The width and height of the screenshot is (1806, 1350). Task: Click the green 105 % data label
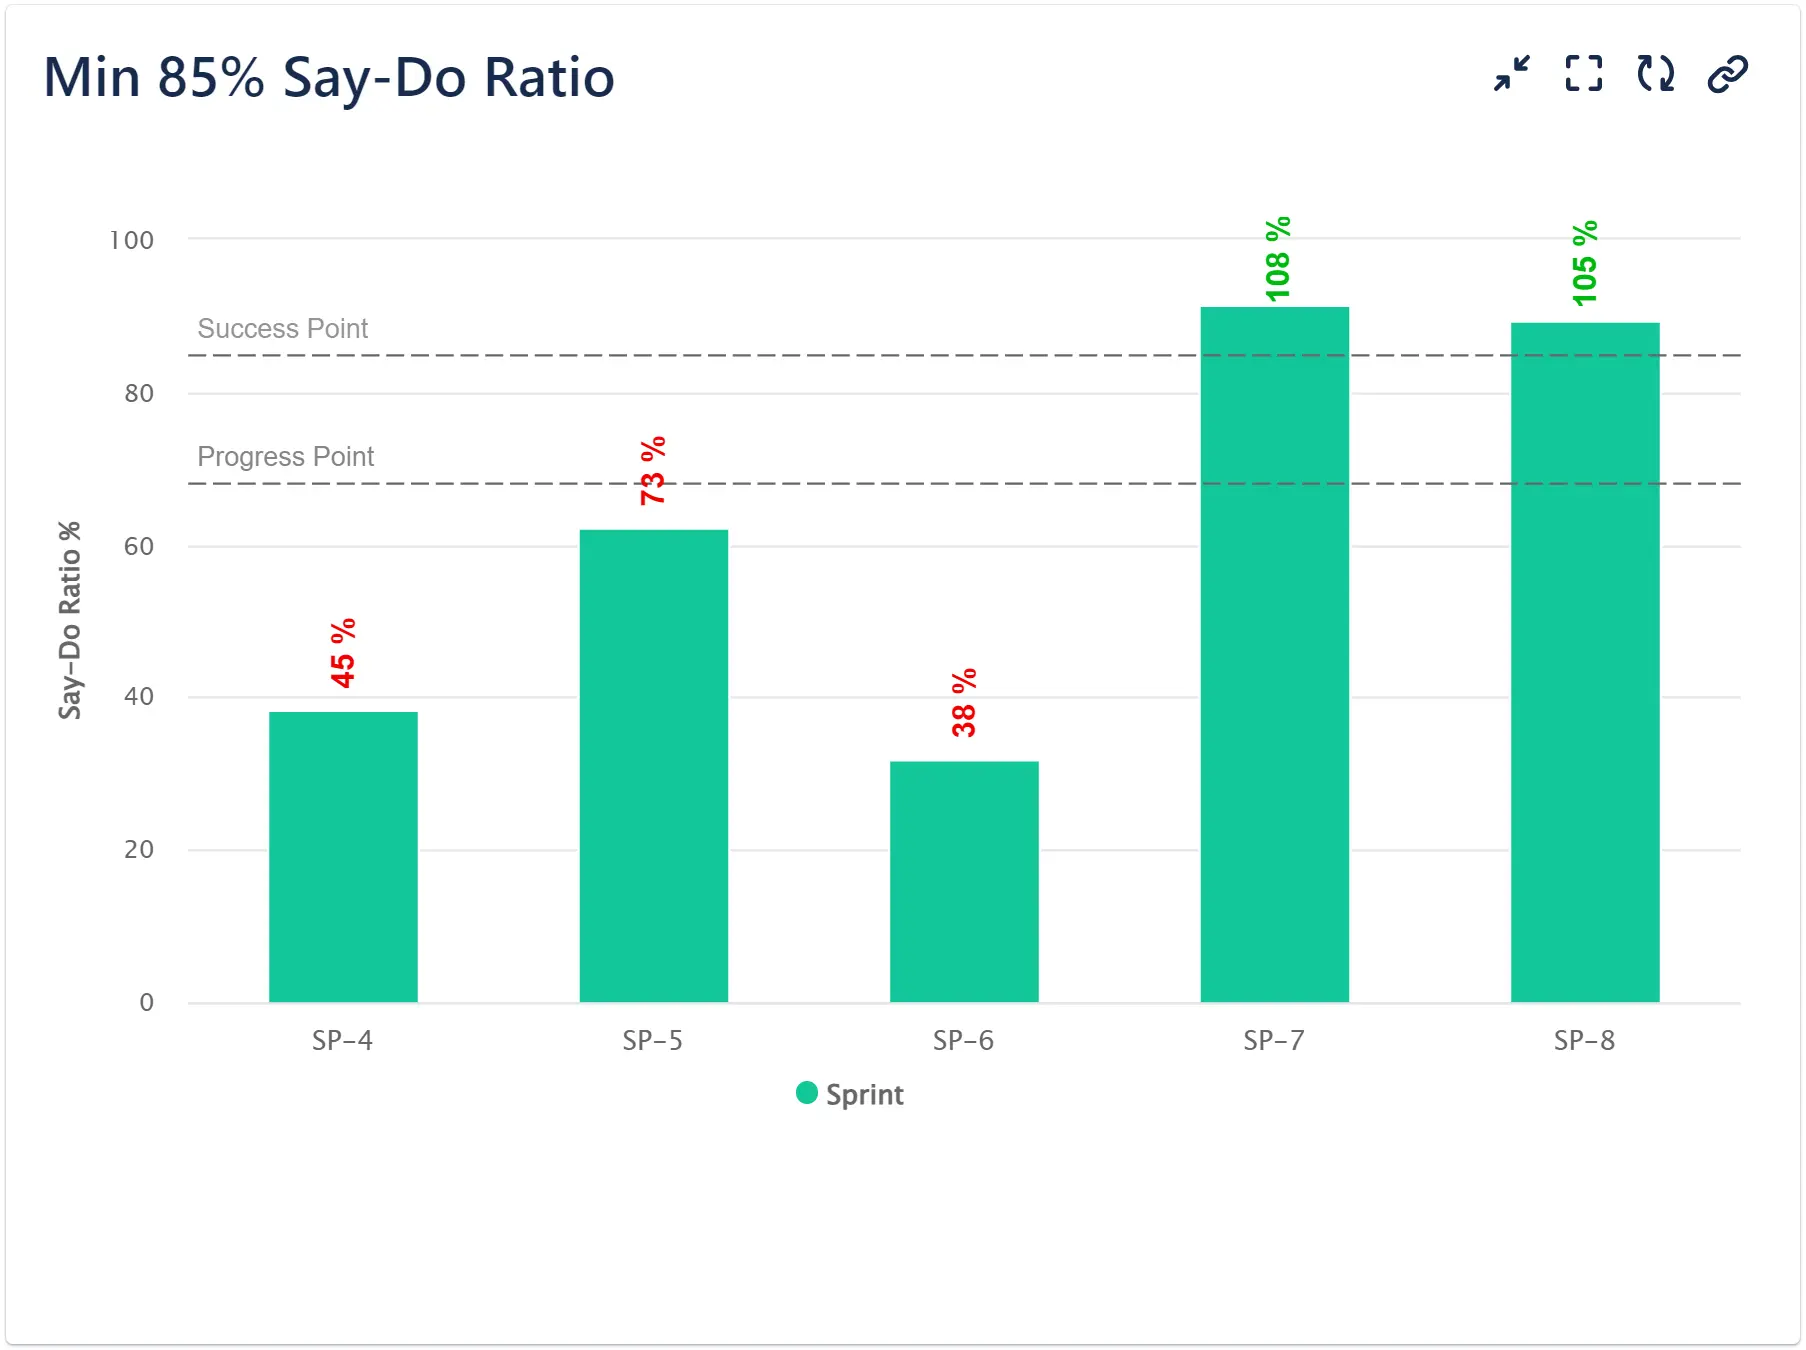click(x=1585, y=263)
